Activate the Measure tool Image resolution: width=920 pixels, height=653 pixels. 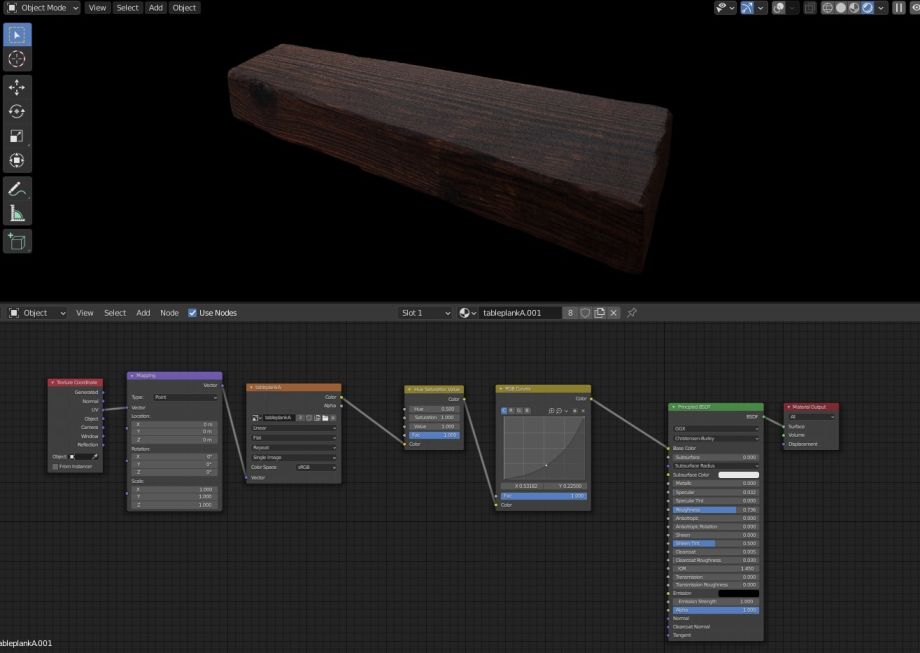click(x=17, y=213)
